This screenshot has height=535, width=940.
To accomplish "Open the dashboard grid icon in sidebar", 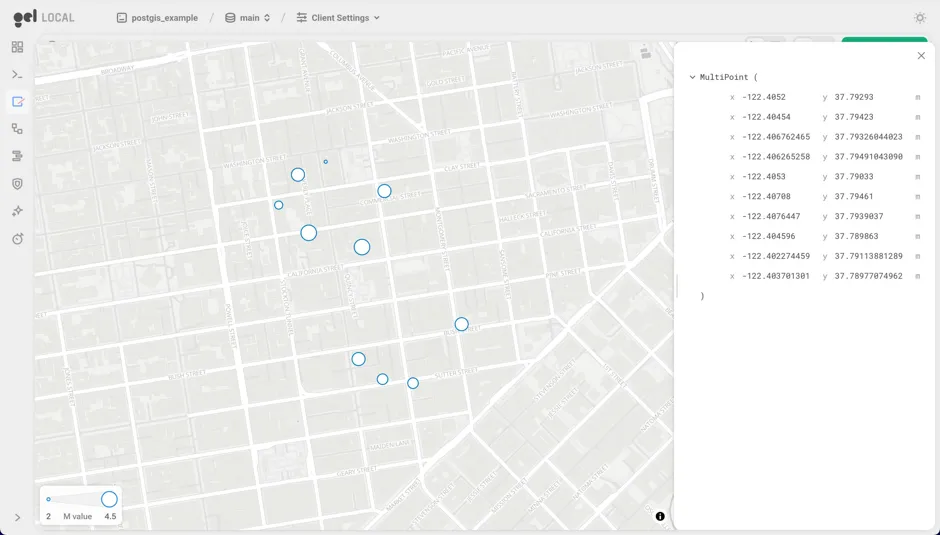I will click(x=17, y=47).
